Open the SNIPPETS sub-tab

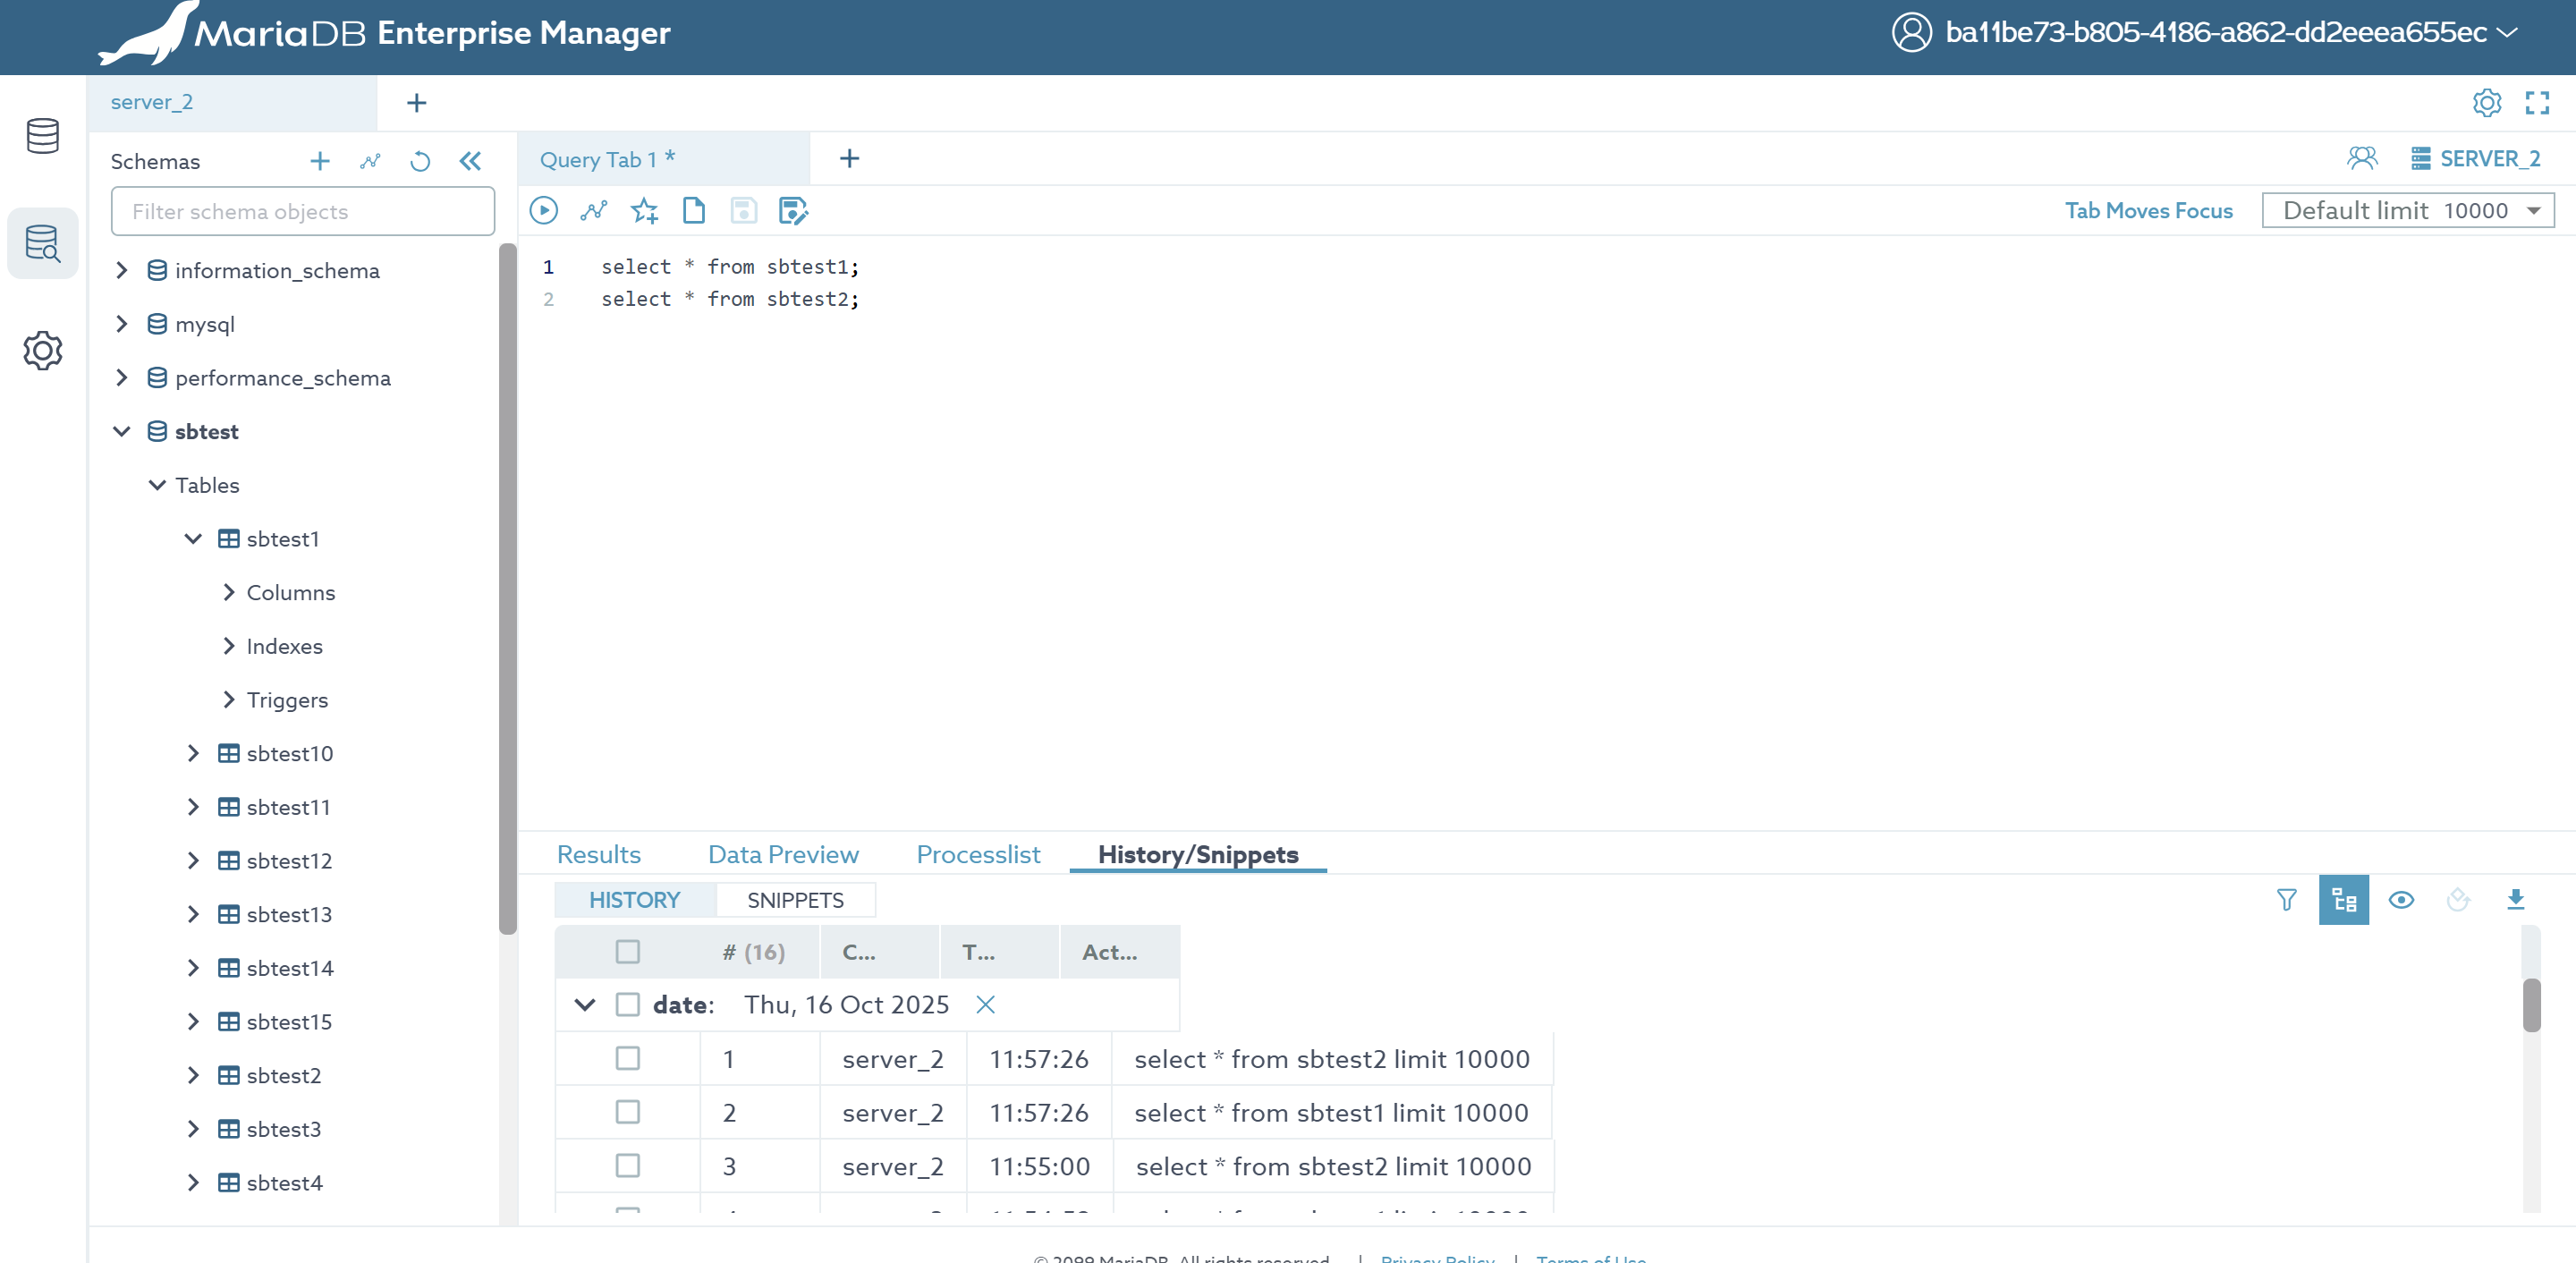tap(795, 900)
